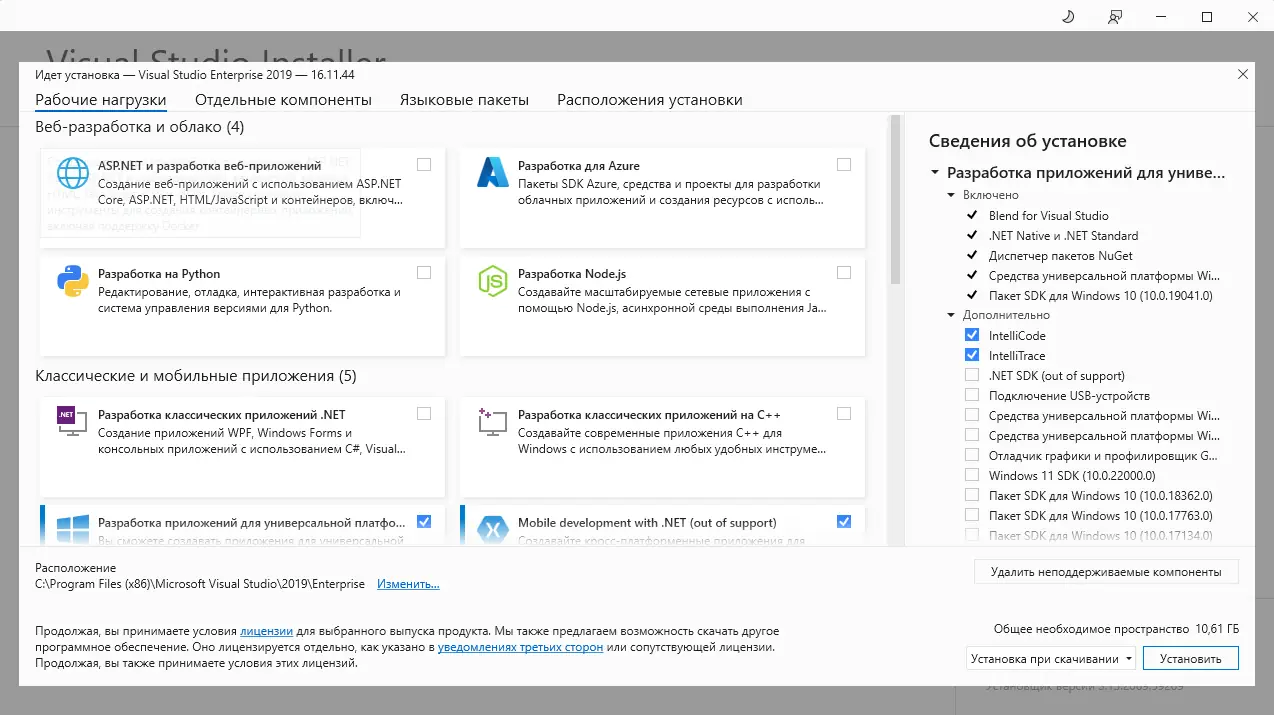Click the Azure workload logo icon
Screen dimensions: 1274x715
coord(493,173)
